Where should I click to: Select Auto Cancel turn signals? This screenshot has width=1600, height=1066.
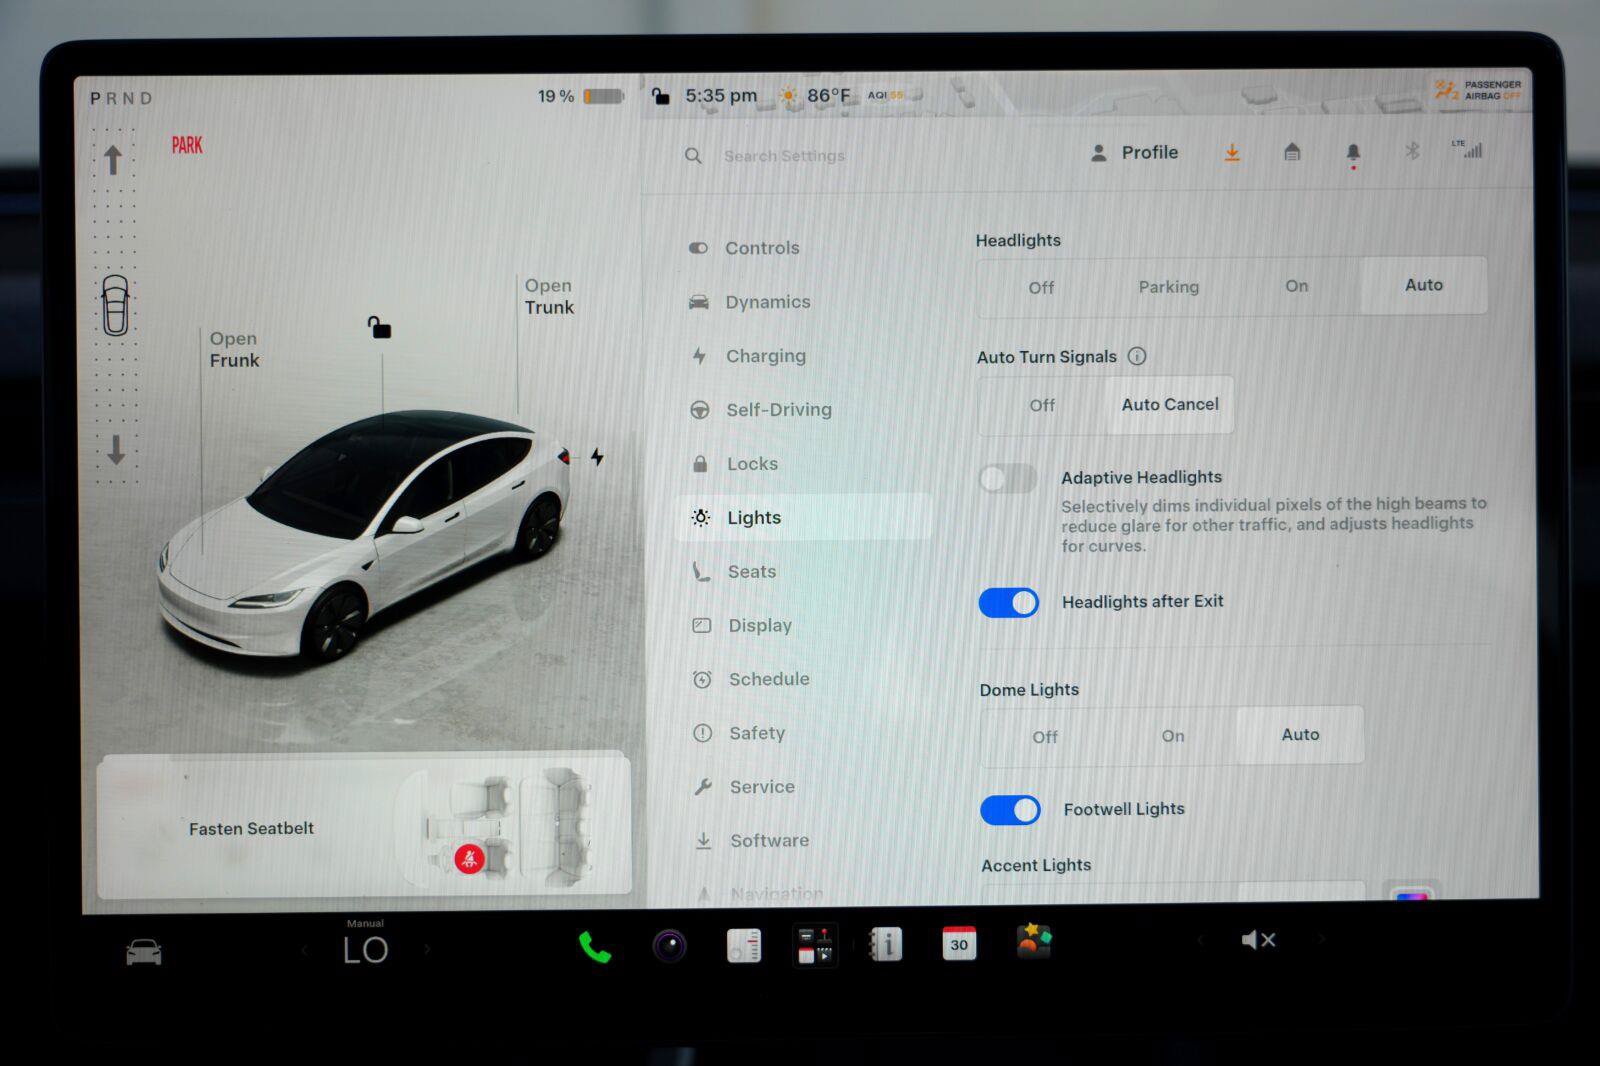[1169, 405]
